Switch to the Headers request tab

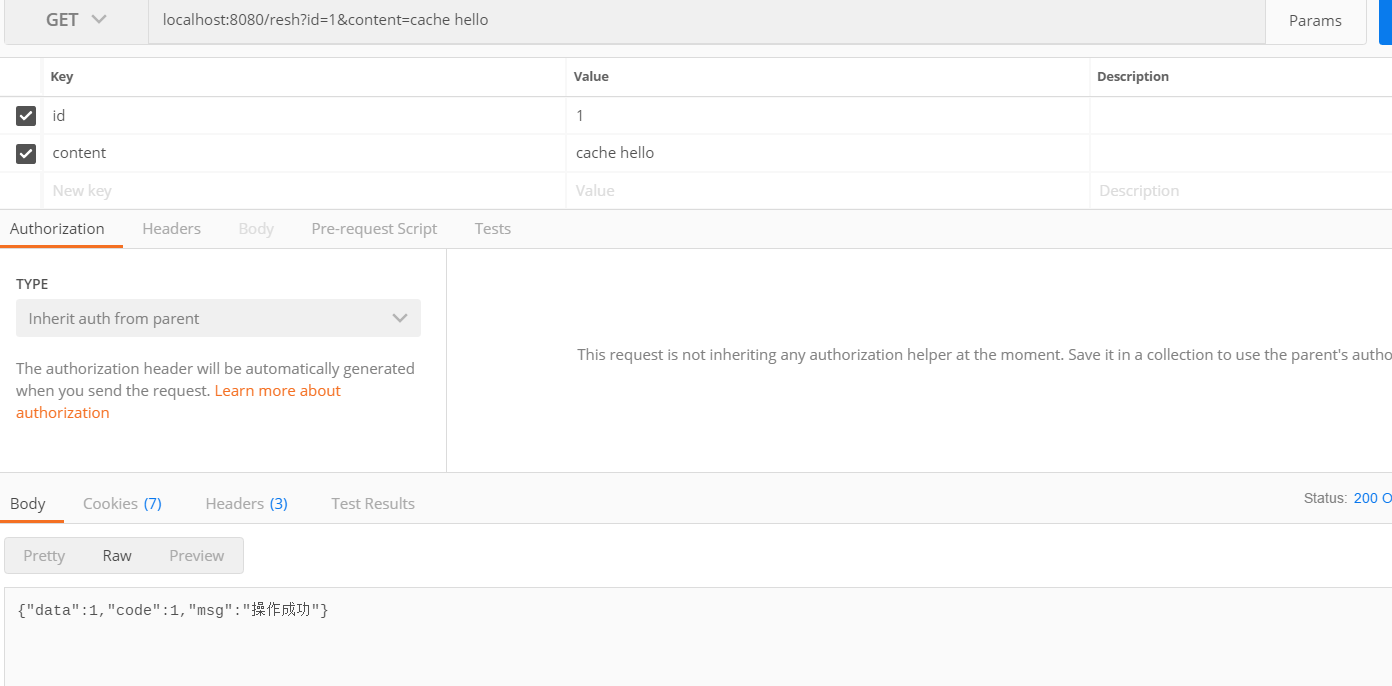(171, 228)
